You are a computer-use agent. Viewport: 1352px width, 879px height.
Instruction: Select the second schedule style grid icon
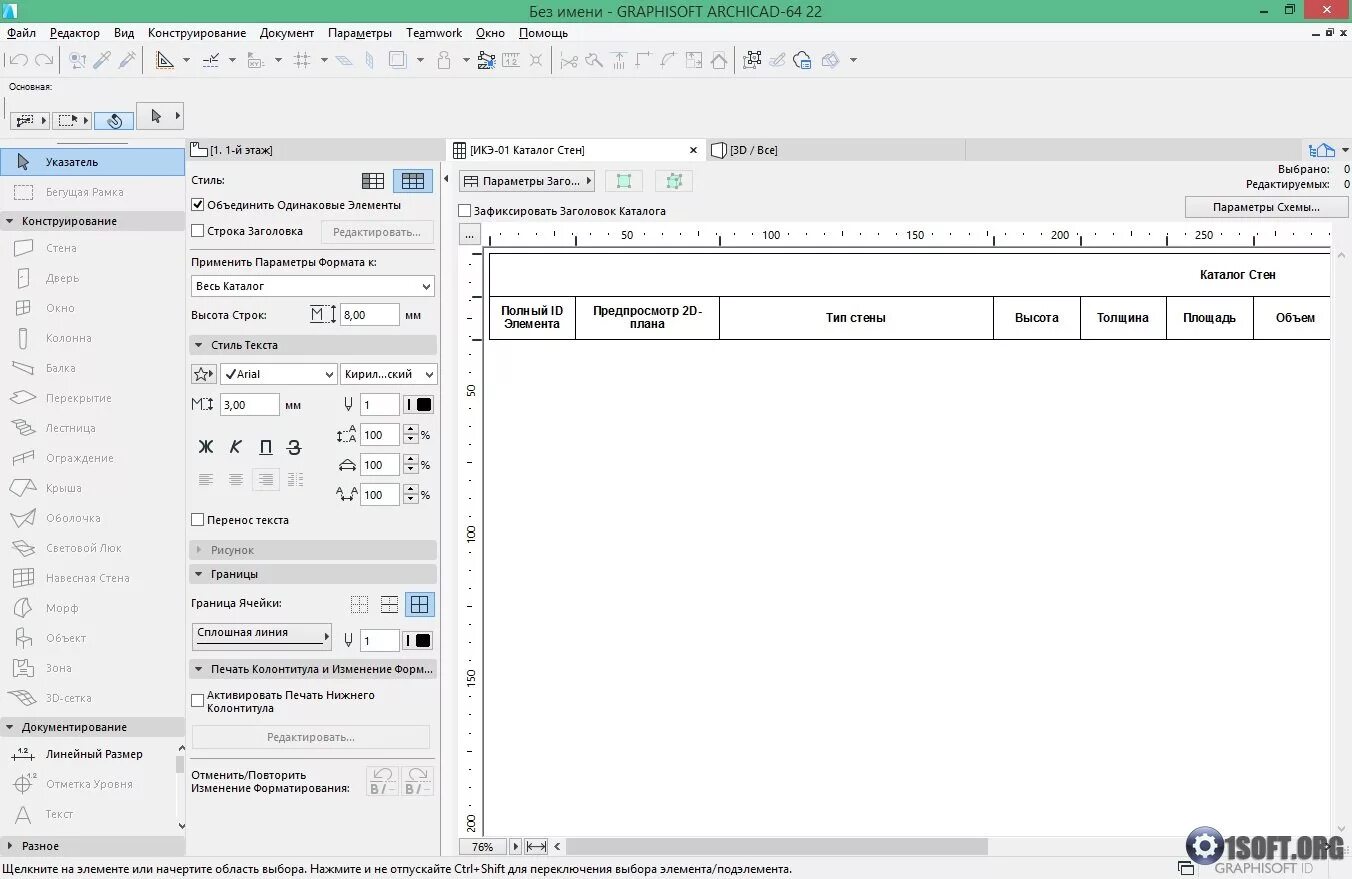click(x=413, y=181)
